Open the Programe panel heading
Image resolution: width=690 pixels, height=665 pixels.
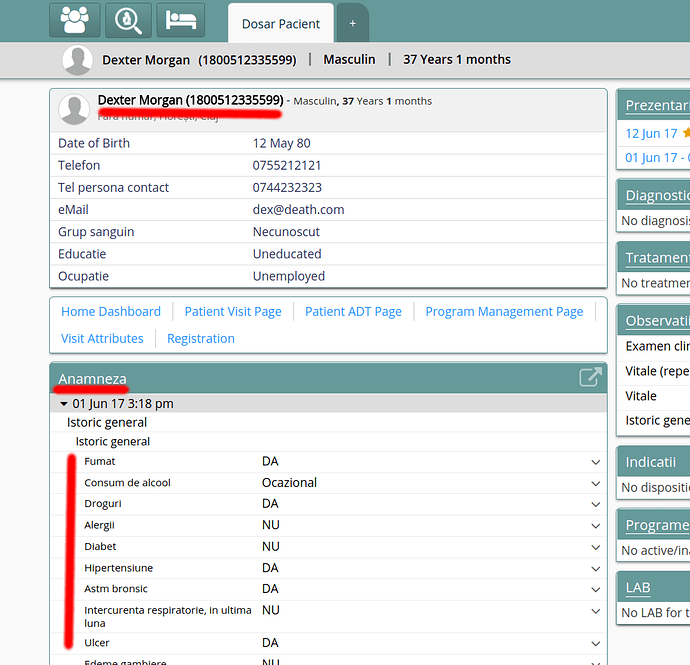(657, 525)
